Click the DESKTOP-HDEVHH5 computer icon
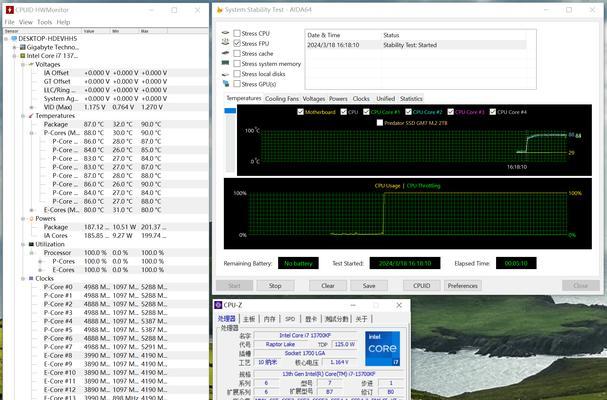607x400 pixels. 14,38
